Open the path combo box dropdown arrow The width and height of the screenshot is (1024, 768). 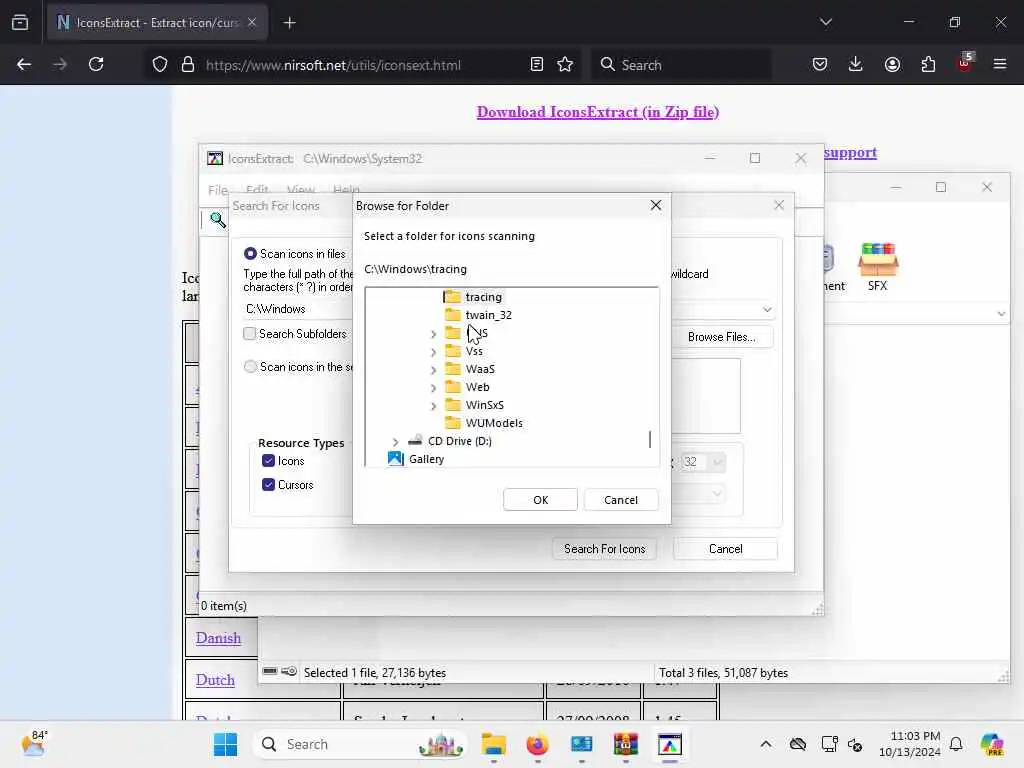(767, 309)
